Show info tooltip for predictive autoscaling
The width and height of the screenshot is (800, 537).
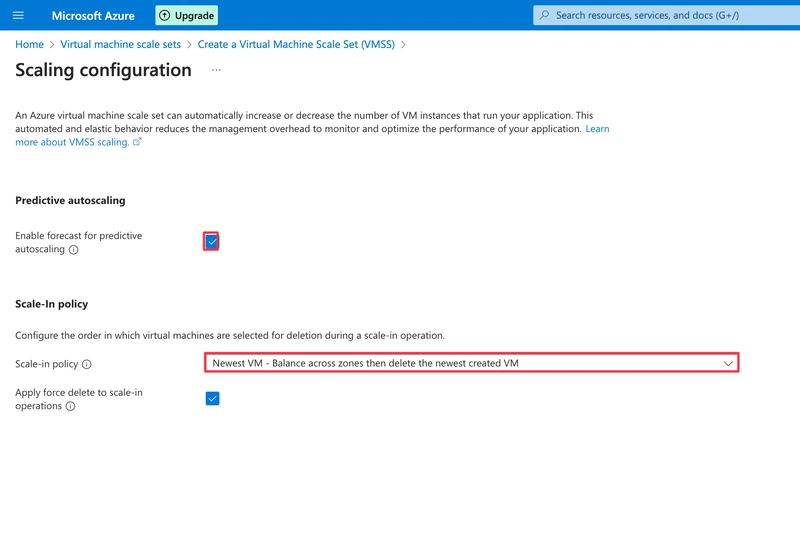coord(73,249)
